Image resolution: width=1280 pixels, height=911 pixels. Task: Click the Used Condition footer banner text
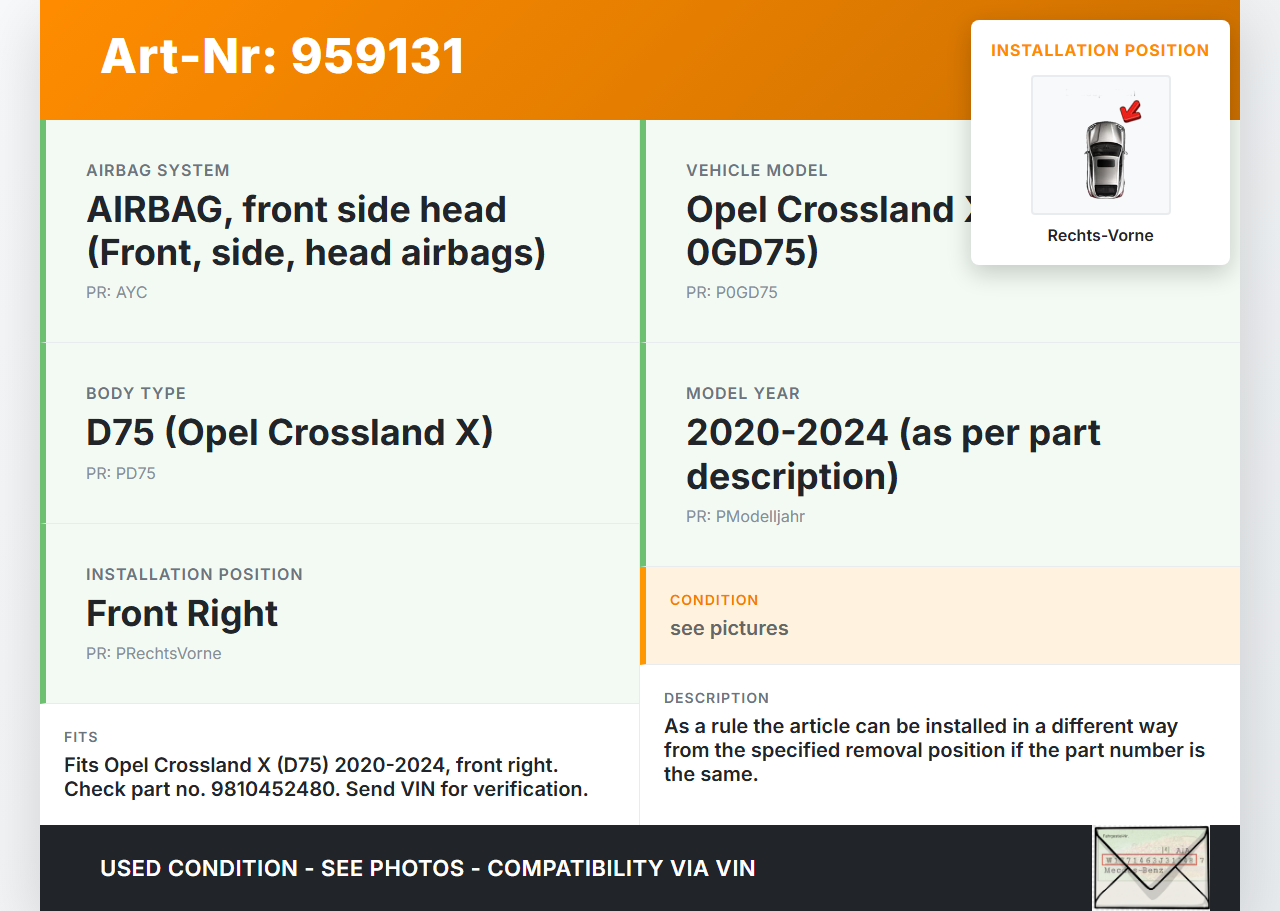[427, 868]
